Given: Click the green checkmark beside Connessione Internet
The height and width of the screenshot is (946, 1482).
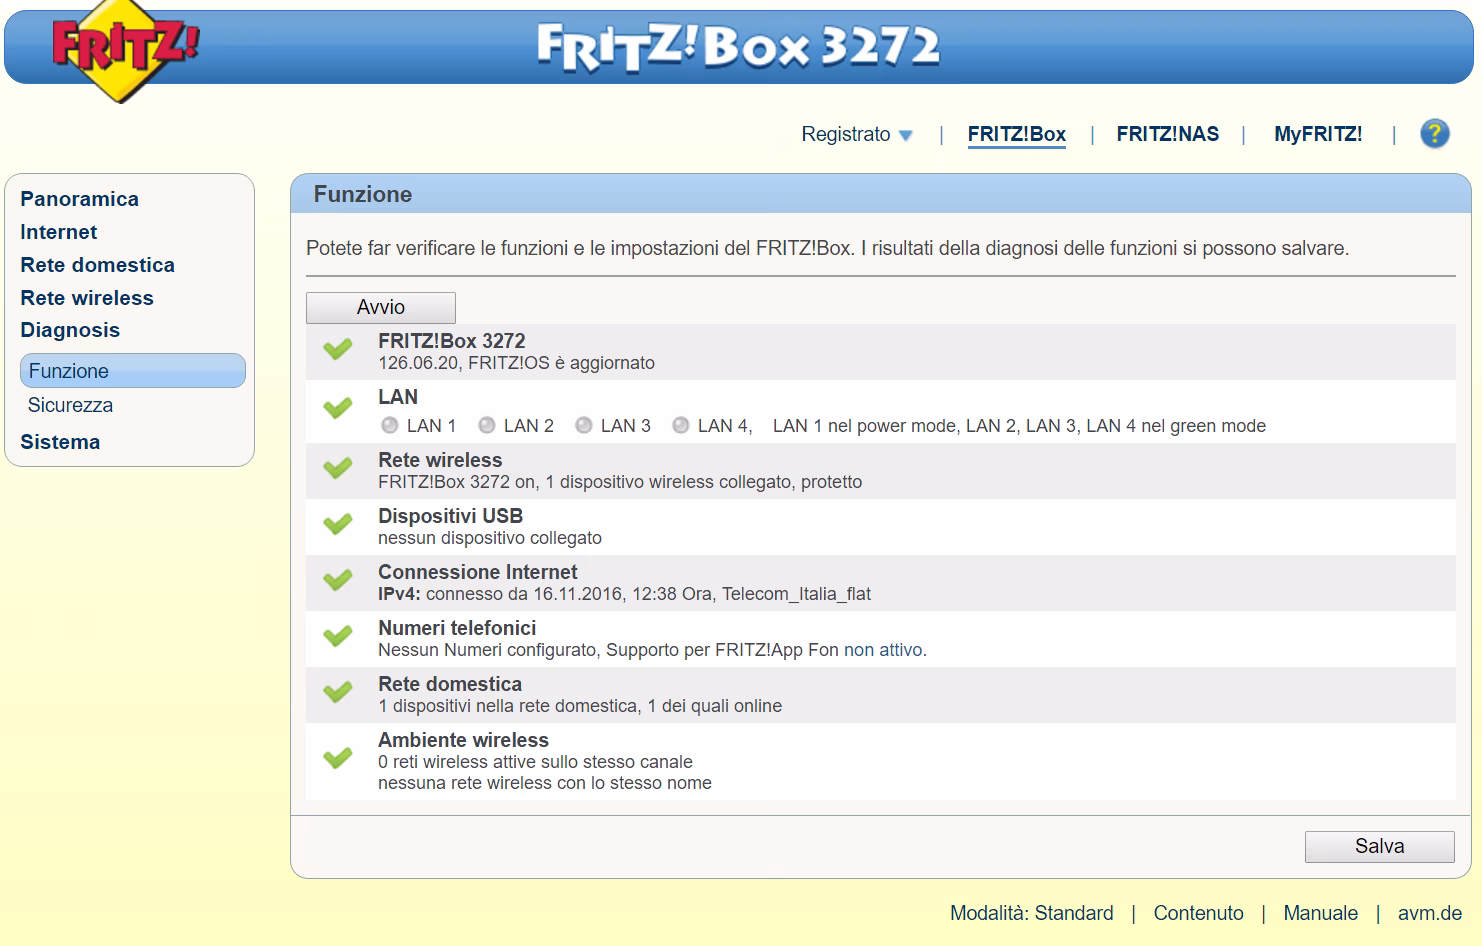Looking at the screenshot, I should pyautogui.click(x=338, y=580).
